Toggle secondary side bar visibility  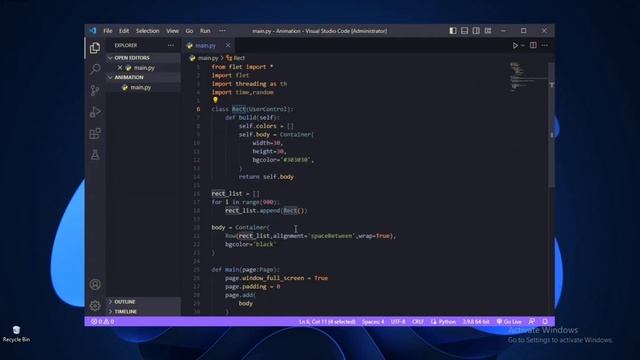476,31
